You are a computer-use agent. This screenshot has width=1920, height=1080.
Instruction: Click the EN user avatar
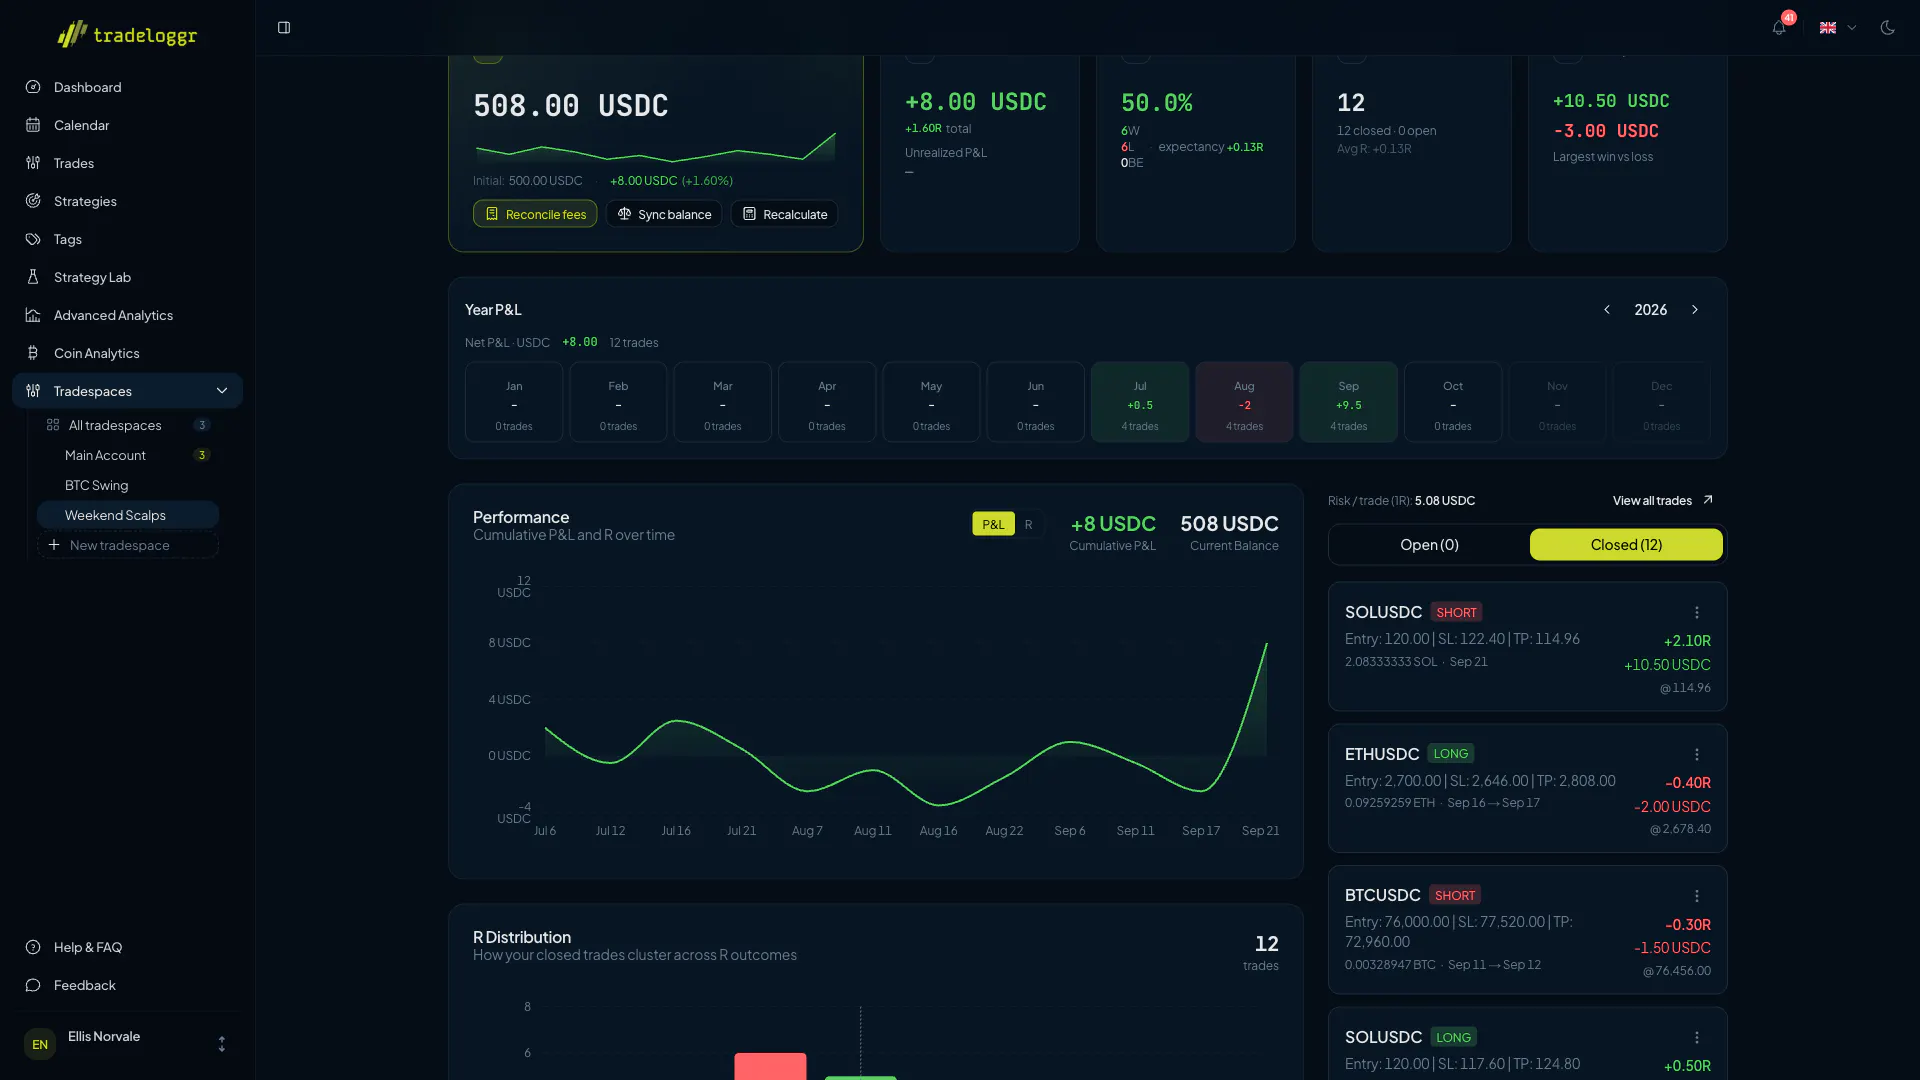coord(40,1044)
